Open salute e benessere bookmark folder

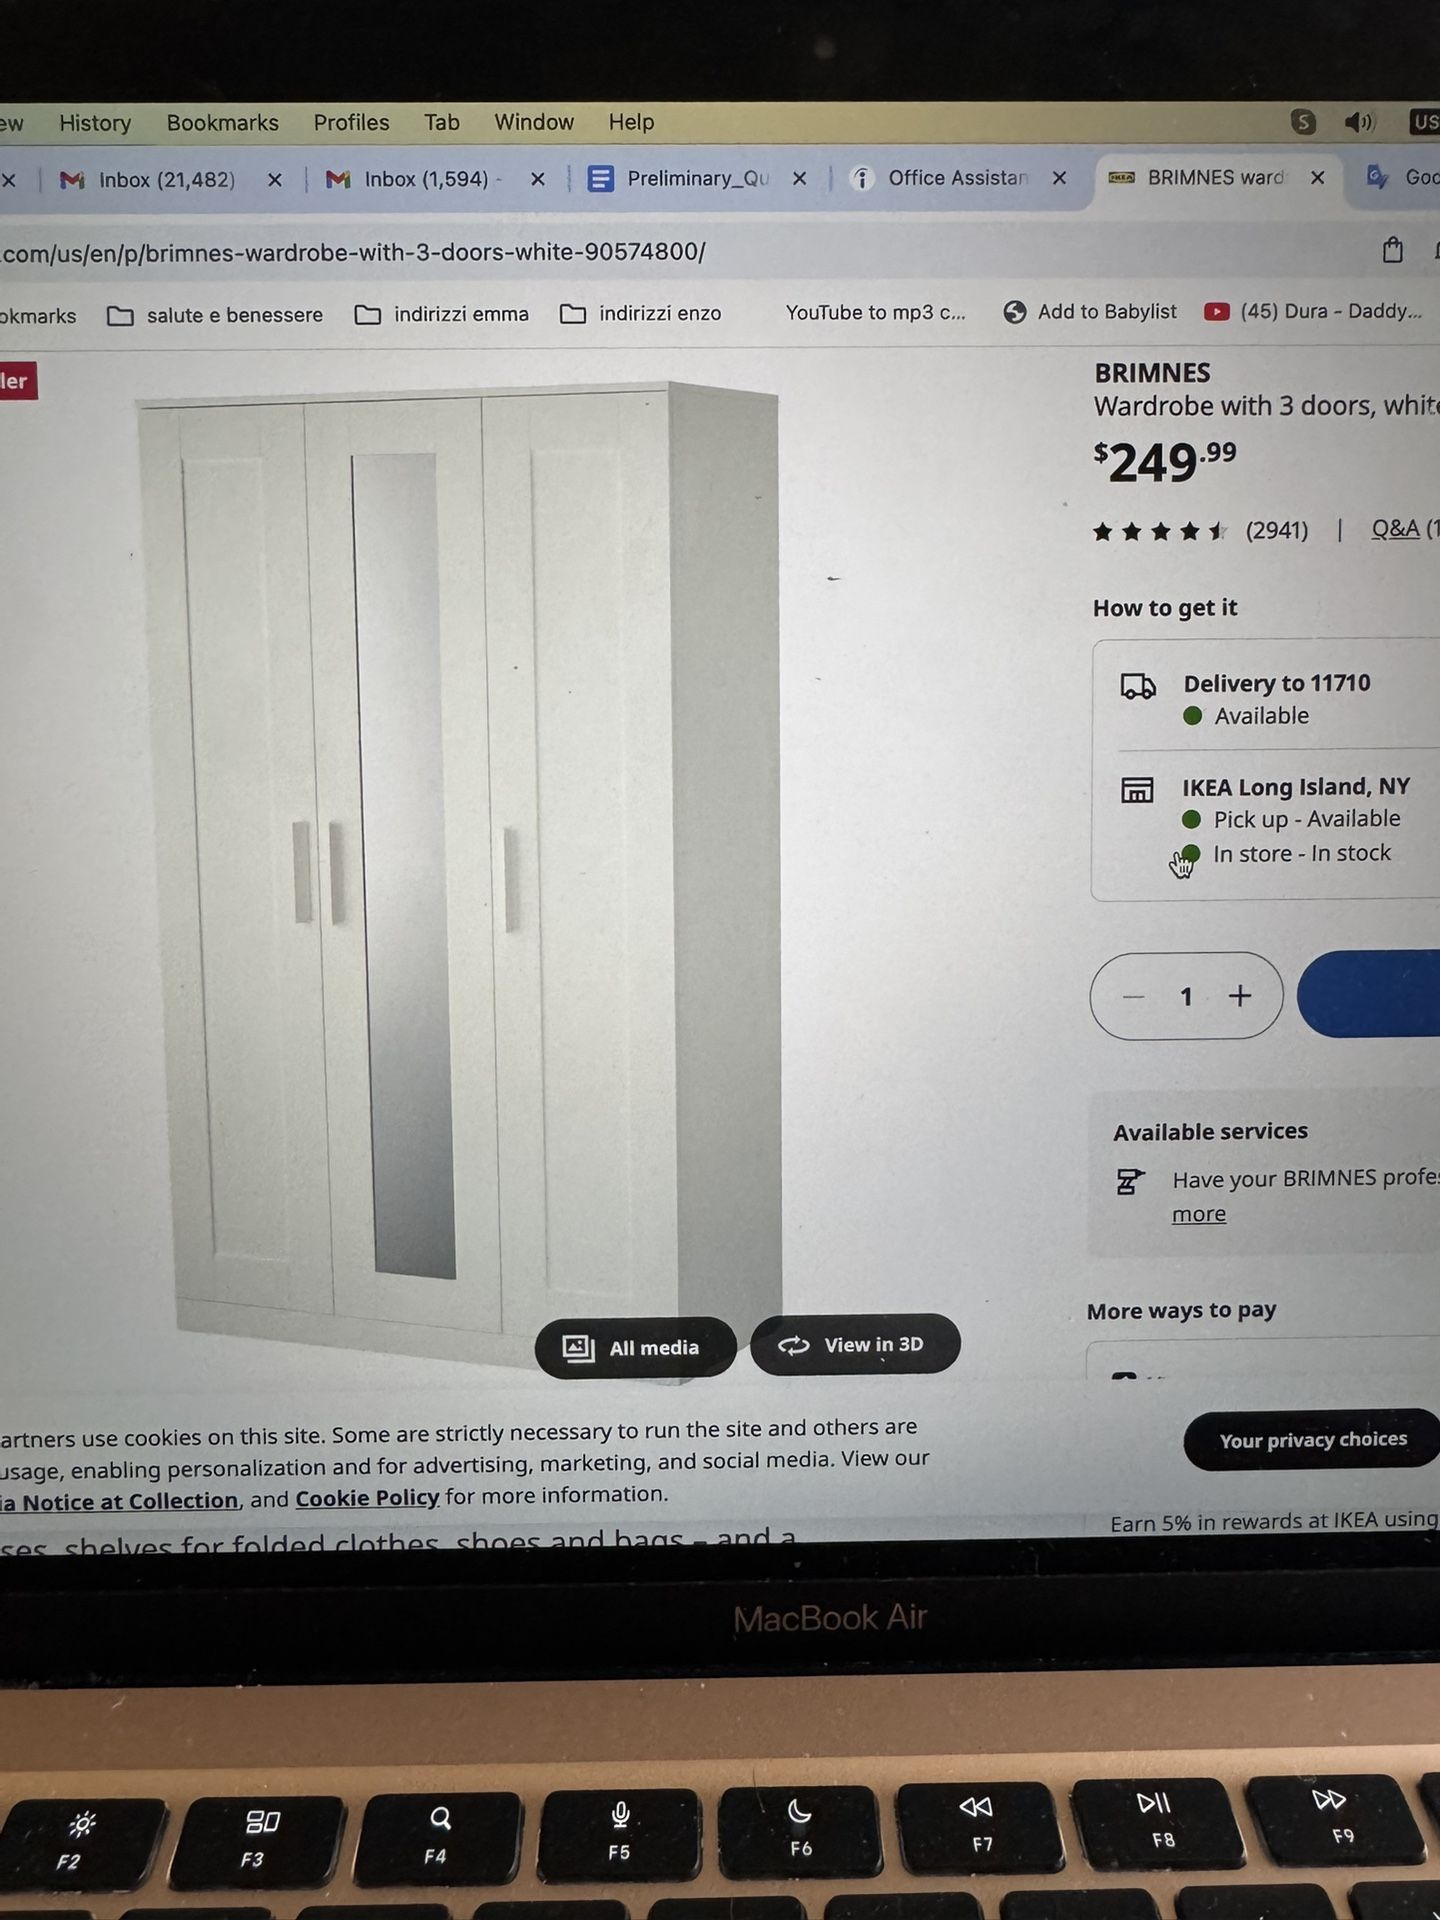tap(216, 315)
